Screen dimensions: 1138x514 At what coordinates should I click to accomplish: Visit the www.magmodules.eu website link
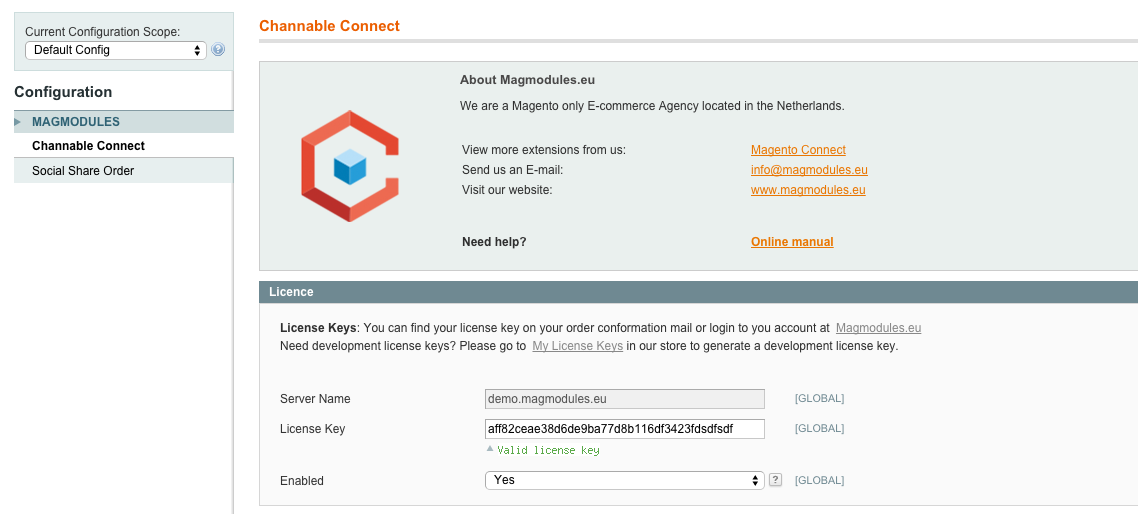tap(808, 190)
